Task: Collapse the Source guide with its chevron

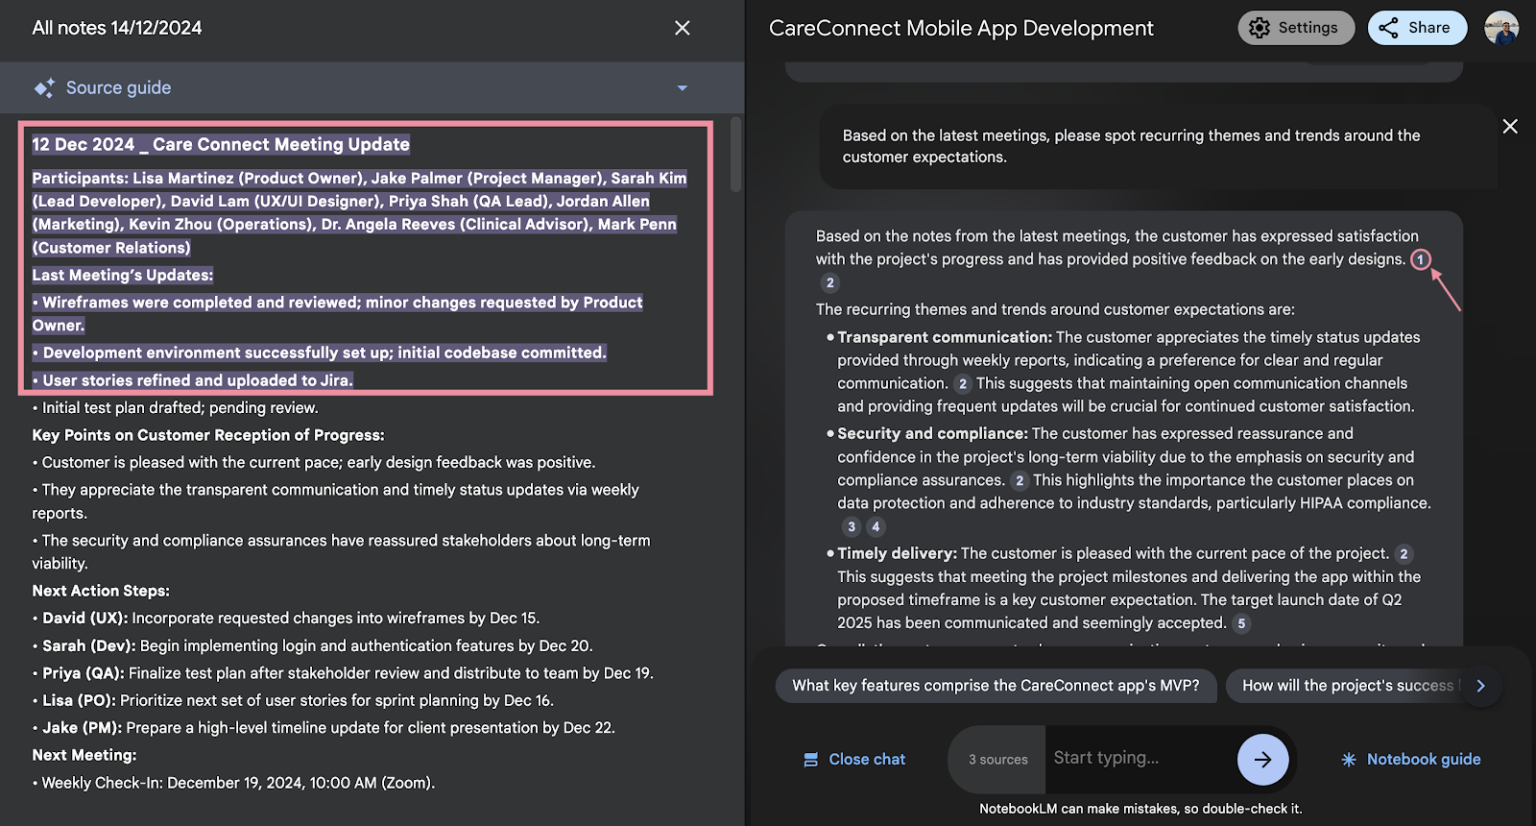Action: click(x=682, y=87)
